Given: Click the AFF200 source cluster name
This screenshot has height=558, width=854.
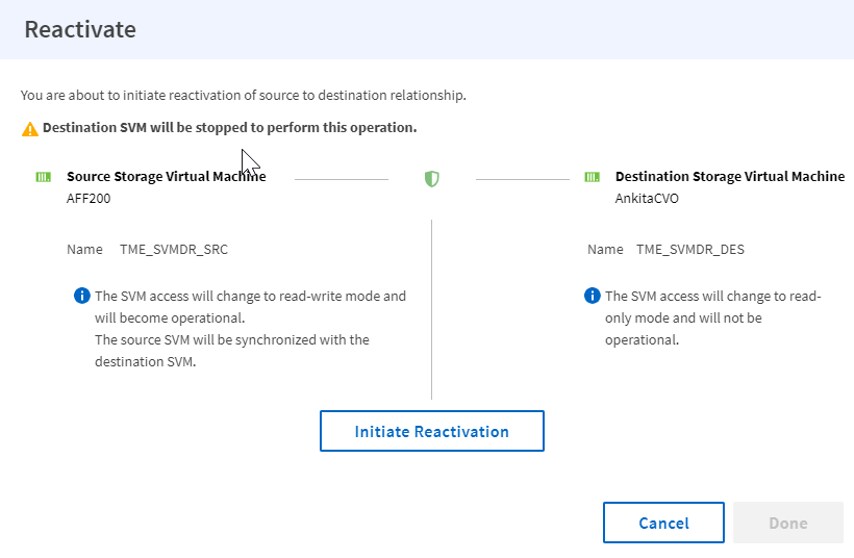Looking at the screenshot, I should pos(89,198).
